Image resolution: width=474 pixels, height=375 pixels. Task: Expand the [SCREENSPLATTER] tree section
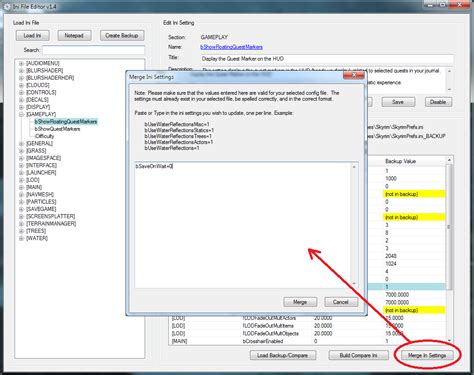(x=21, y=216)
